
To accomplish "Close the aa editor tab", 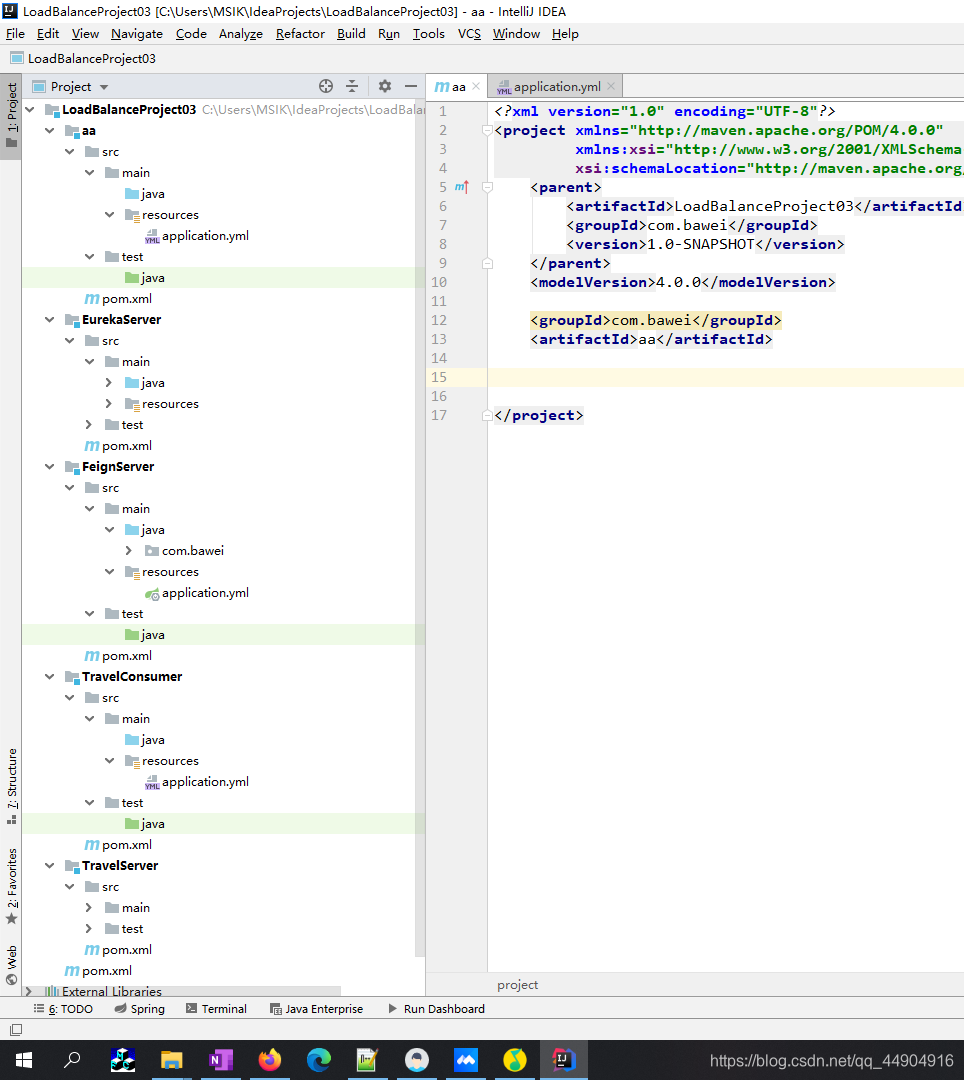I will click(x=476, y=87).
